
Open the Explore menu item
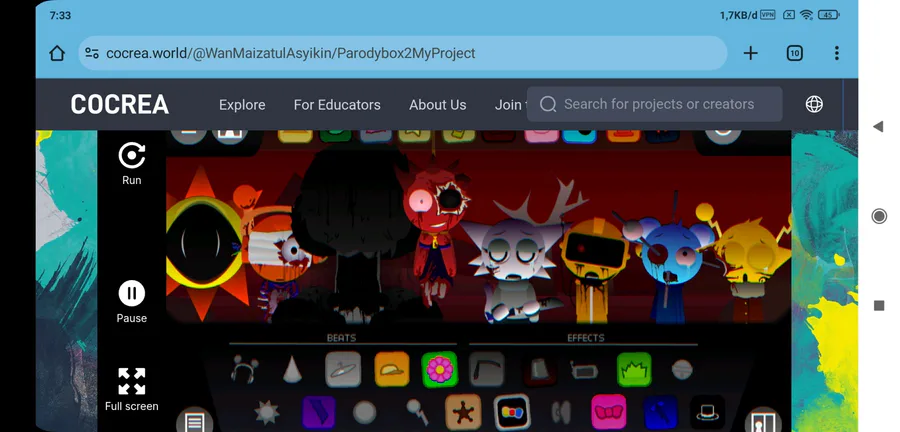click(242, 105)
